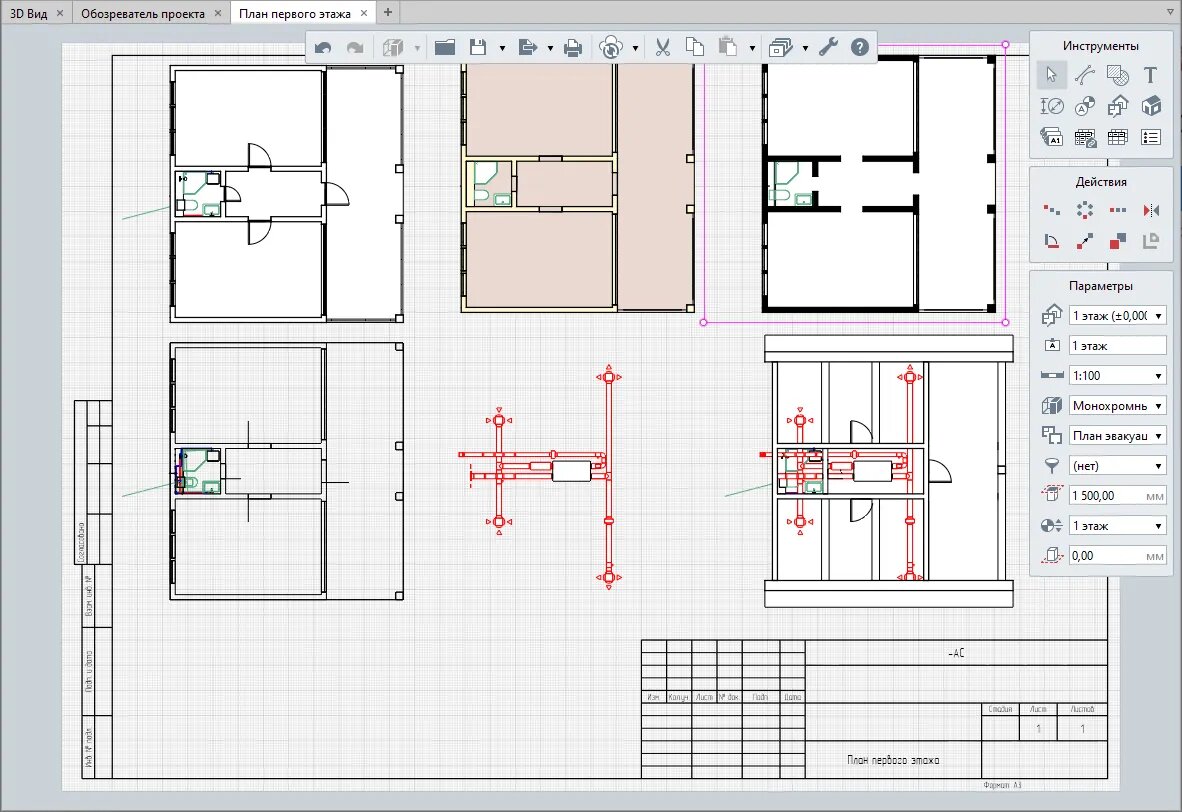Open the (нет) filter dropdown
Image resolution: width=1182 pixels, height=812 pixels.
tap(1117, 466)
